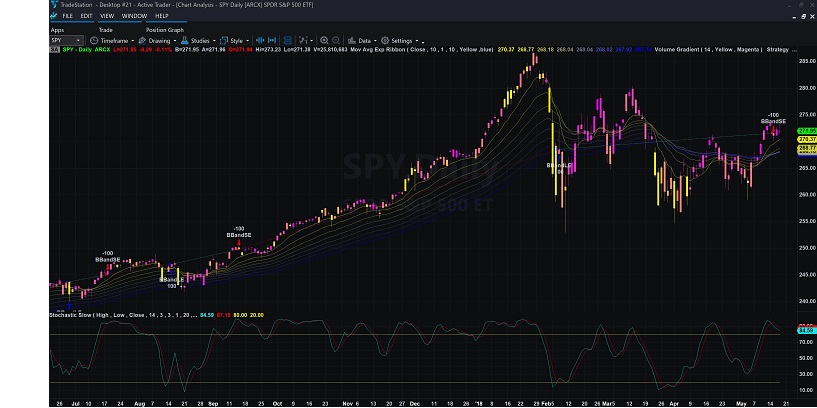Click the BBandLE signal near Feb 5
The height and width of the screenshot is (408, 817).
[x=559, y=165]
